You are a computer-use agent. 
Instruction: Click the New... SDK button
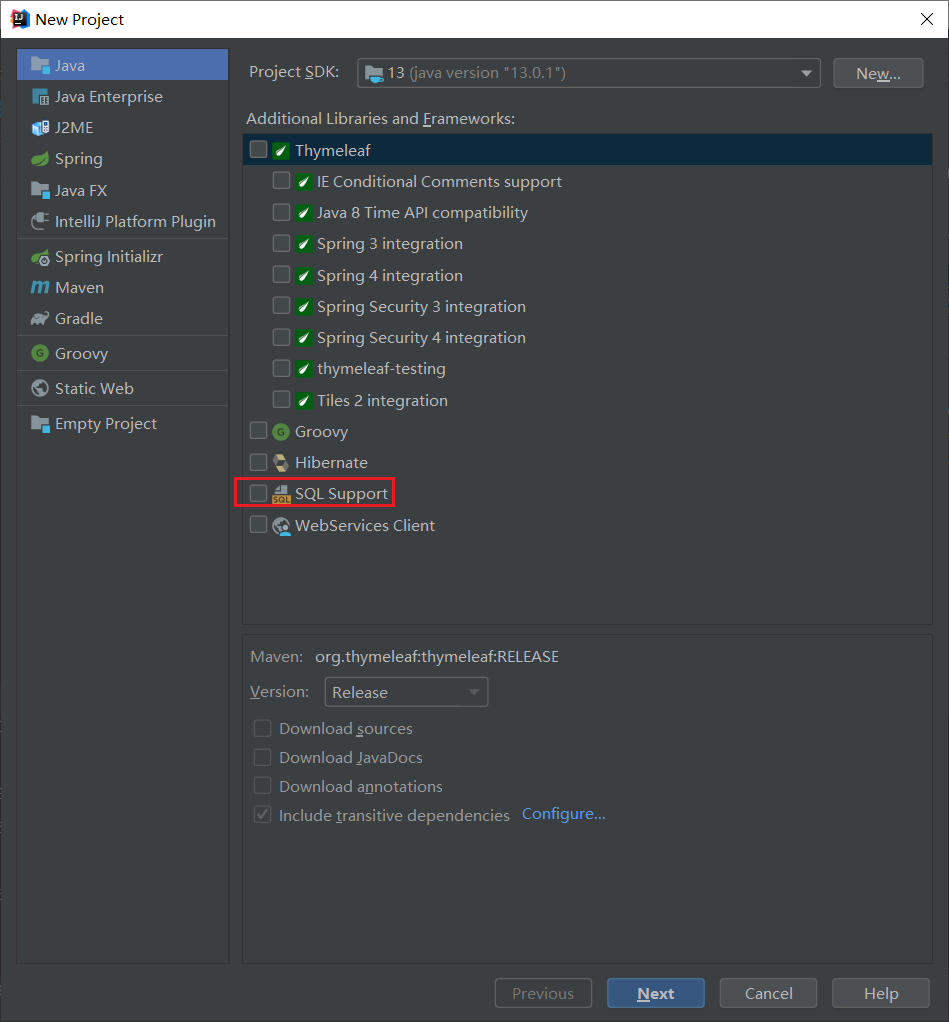click(x=878, y=73)
